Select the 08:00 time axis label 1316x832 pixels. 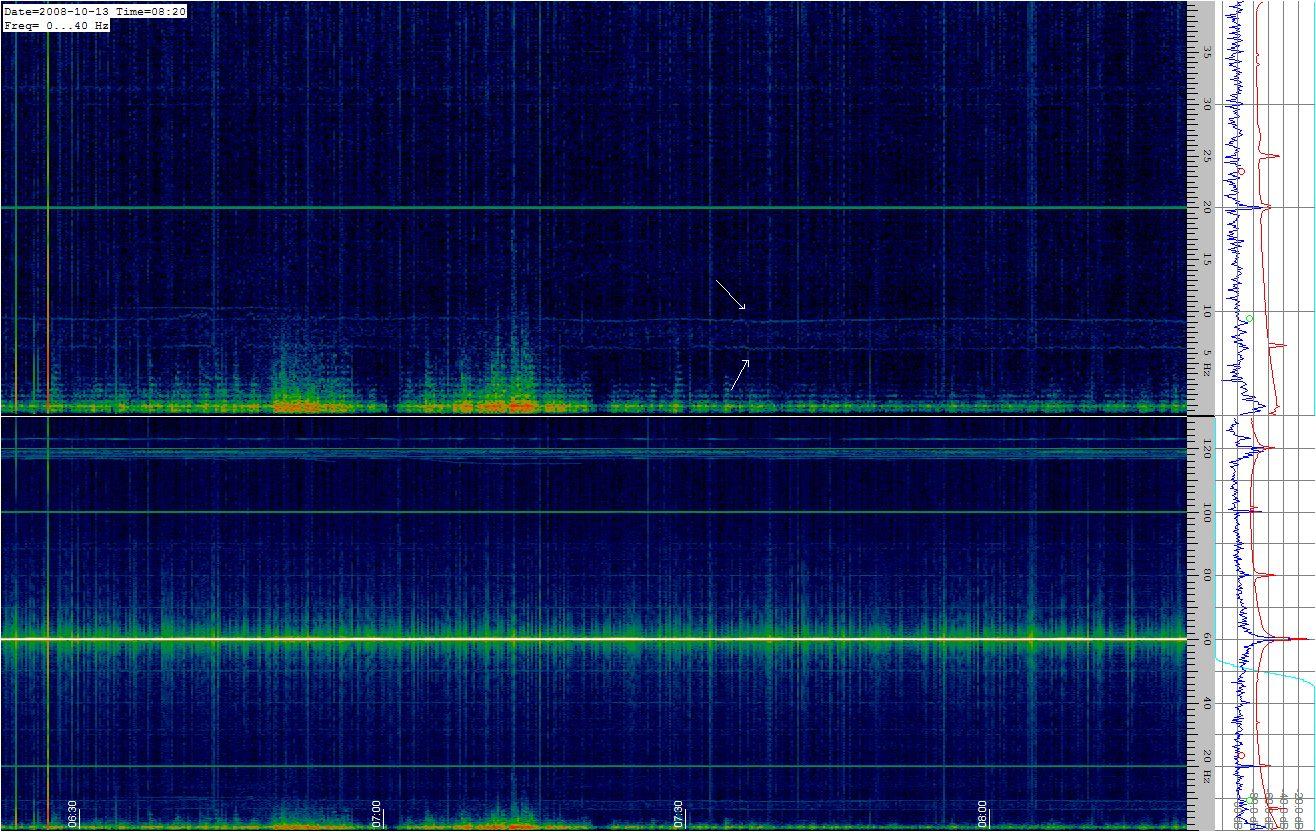click(x=982, y=813)
